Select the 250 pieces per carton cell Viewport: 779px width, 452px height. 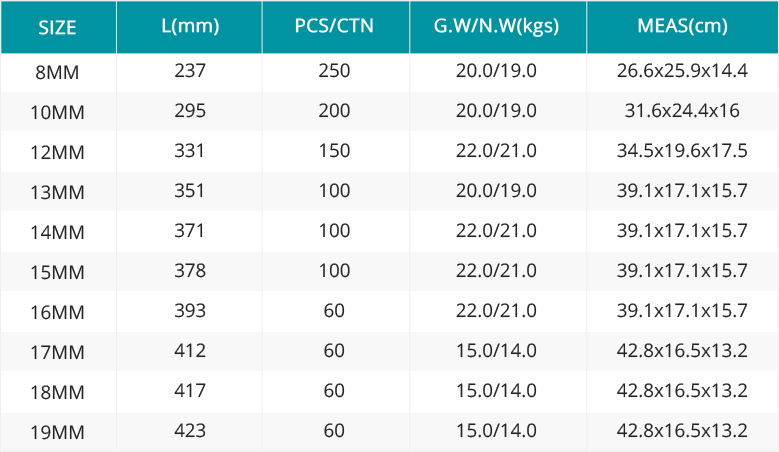(x=334, y=71)
